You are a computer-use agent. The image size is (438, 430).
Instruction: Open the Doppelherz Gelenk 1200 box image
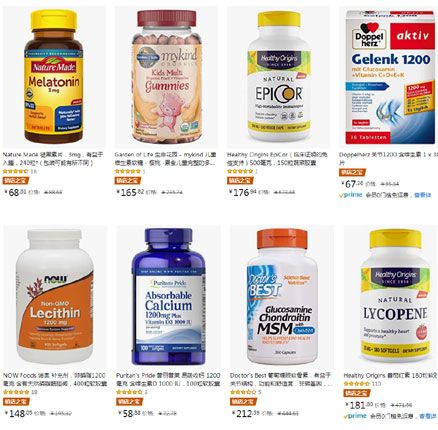coord(391,77)
